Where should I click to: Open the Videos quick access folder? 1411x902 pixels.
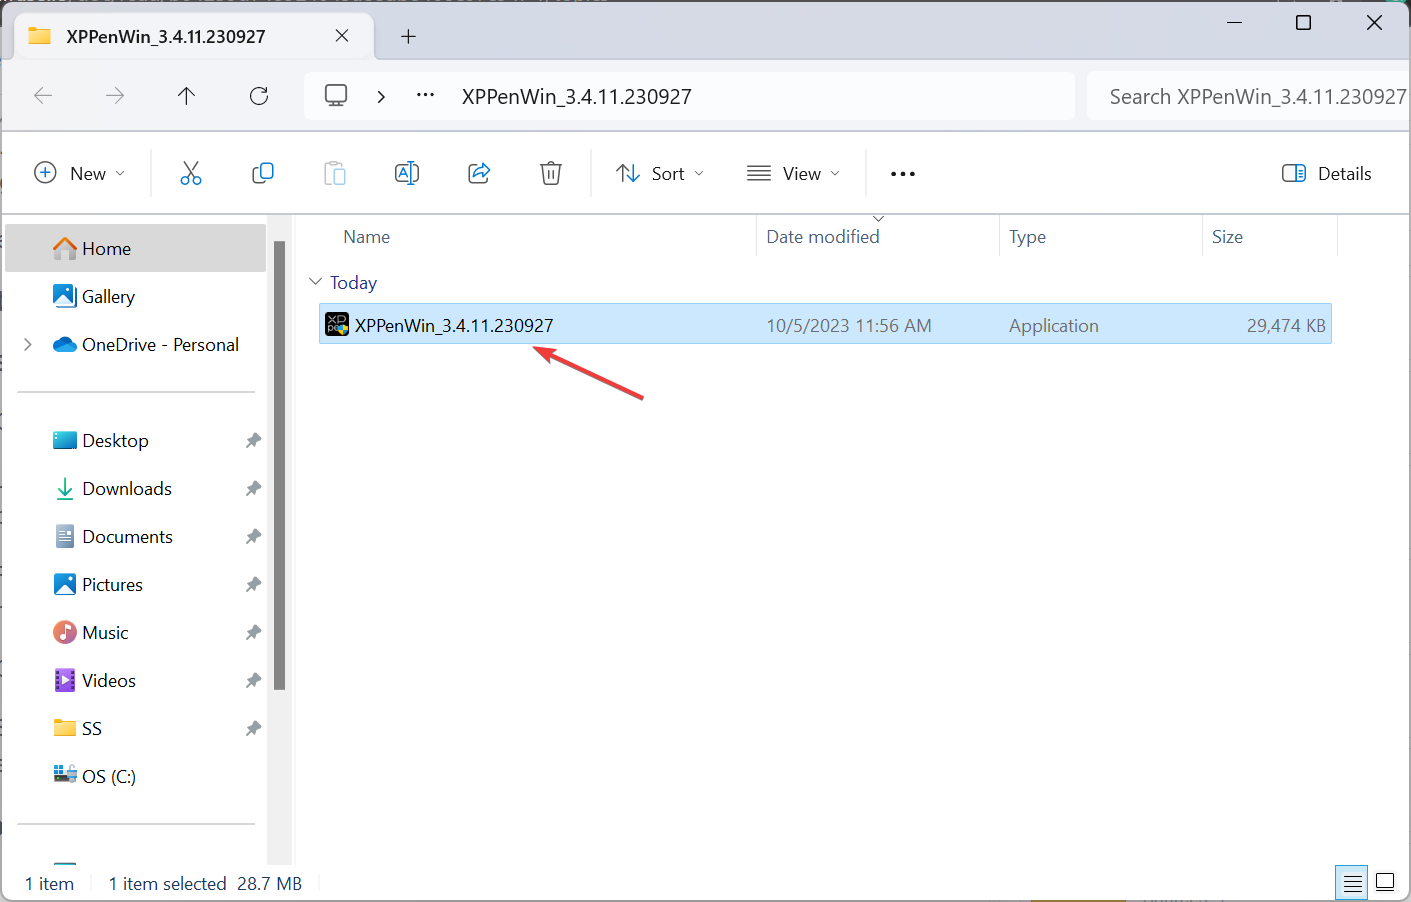[x=109, y=680]
